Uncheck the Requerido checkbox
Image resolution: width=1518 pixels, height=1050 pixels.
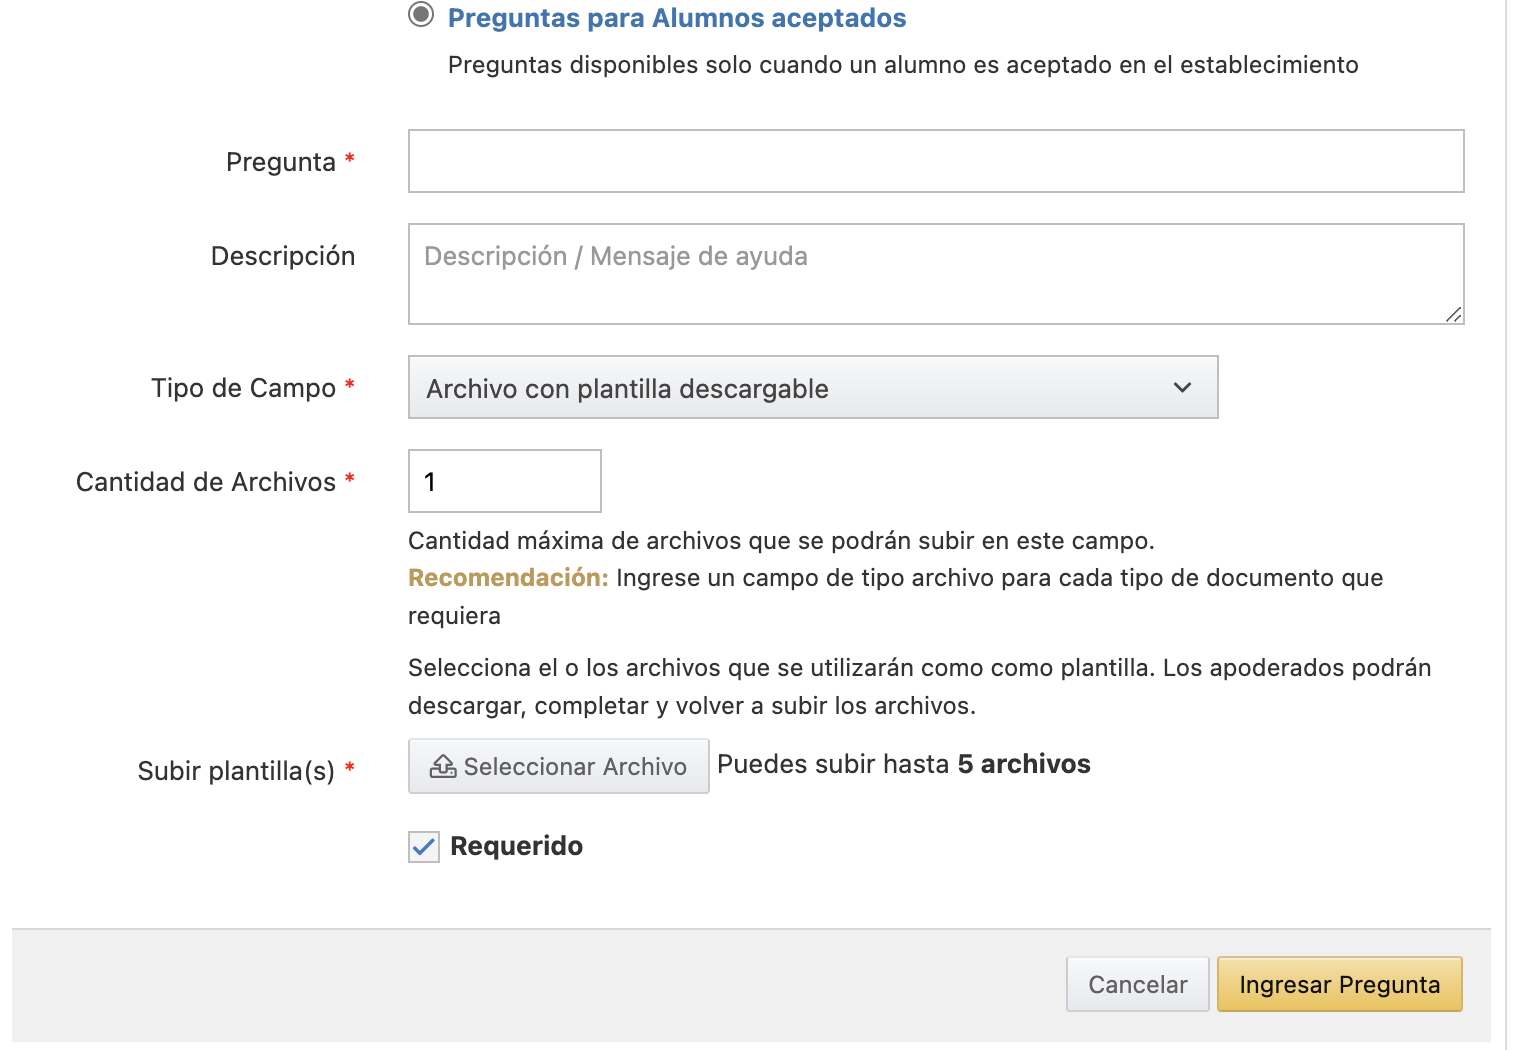424,847
